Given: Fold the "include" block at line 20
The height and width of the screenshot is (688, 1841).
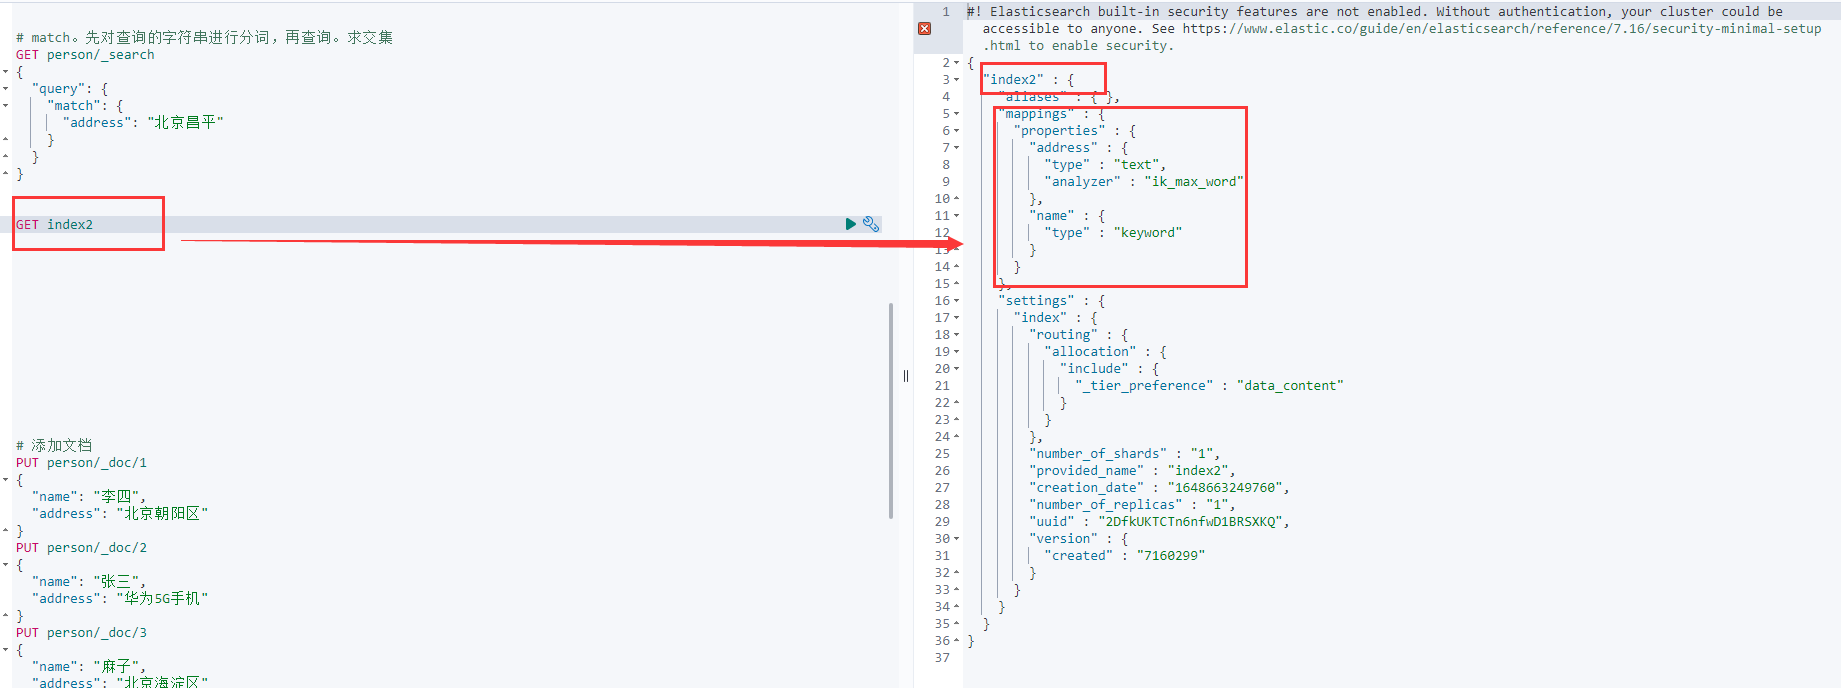Looking at the screenshot, I should (x=957, y=368).
